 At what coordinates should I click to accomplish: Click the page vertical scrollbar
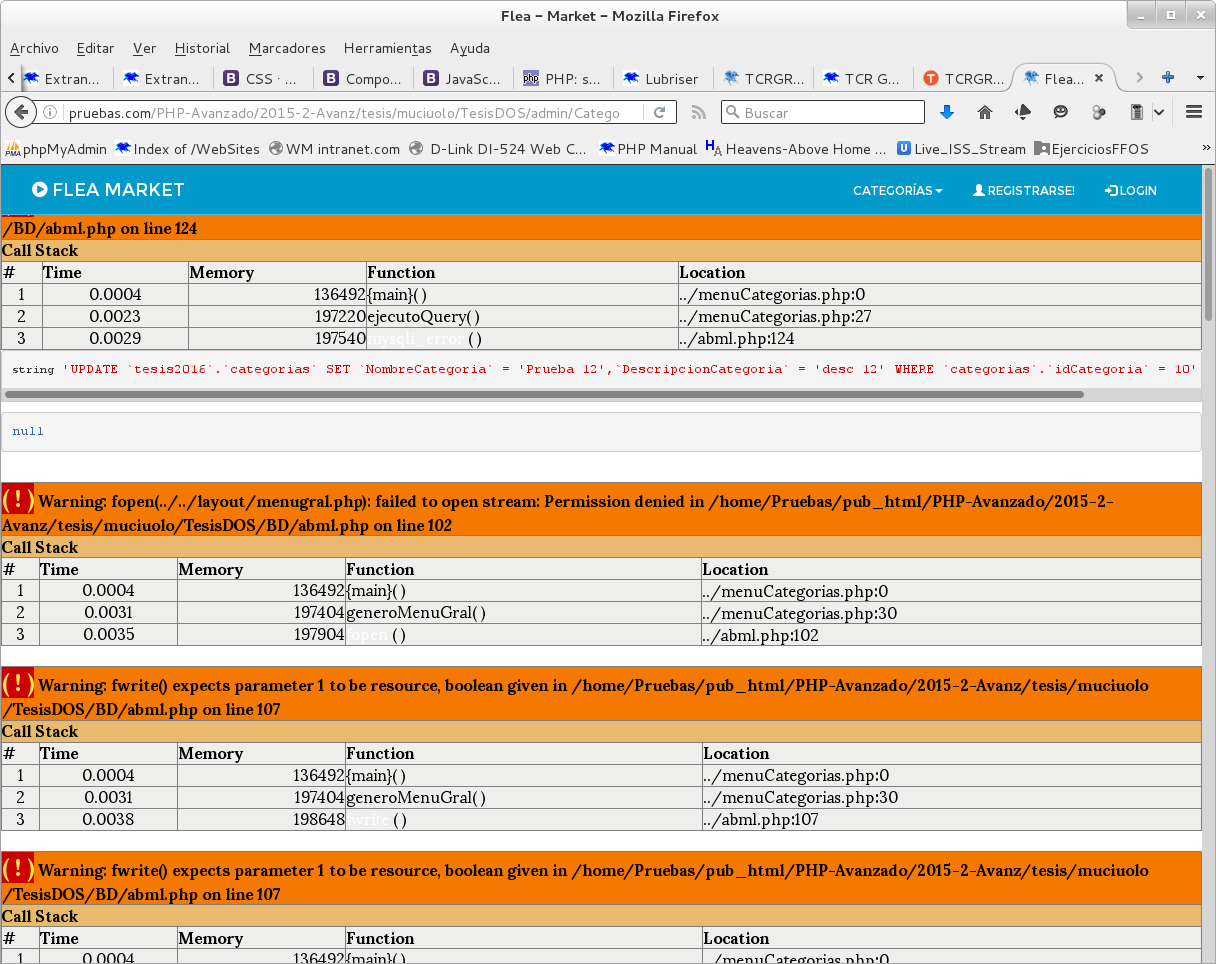pos(1208,244)
